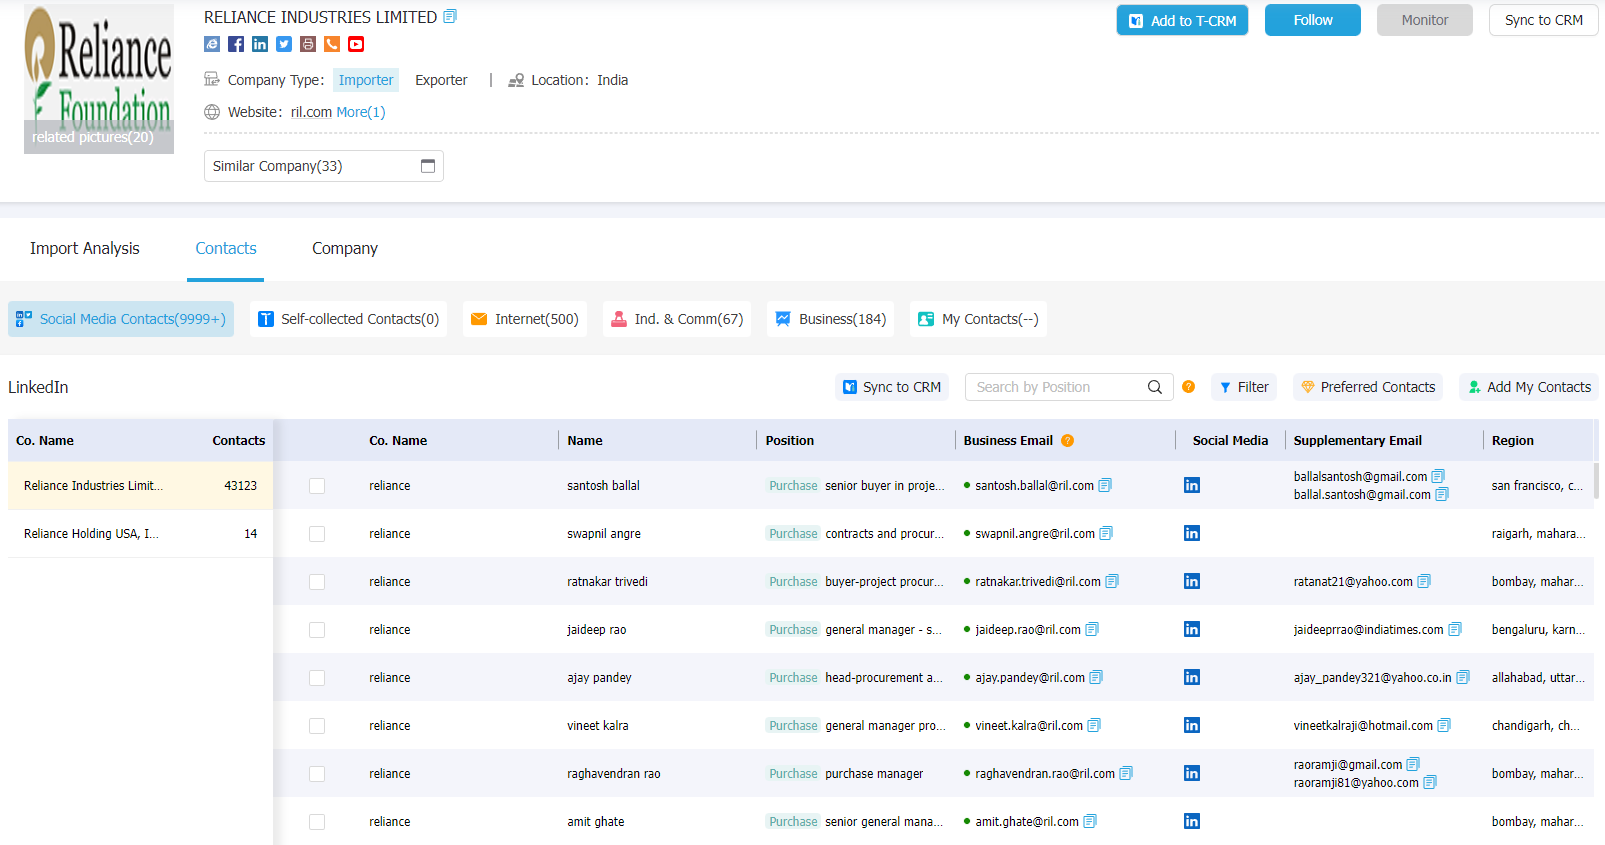Tick checkbox for jaideep rao row
The image size is (1605, 845).
(317, 630)
